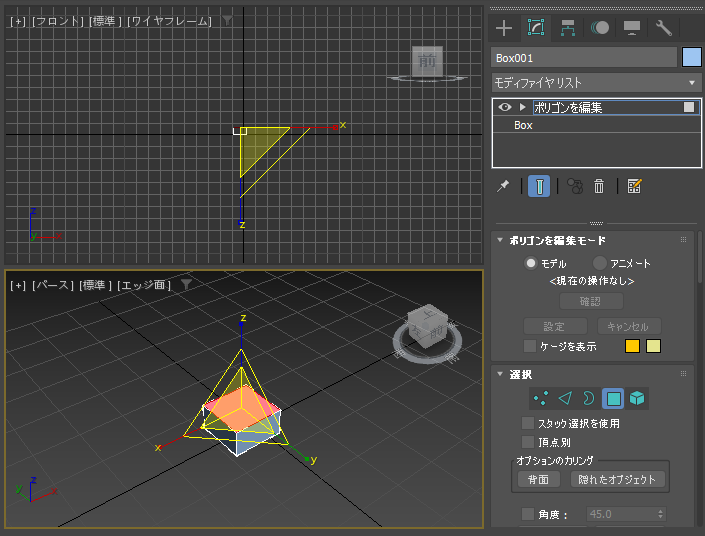Collapse the ポリゴンを編集モード rollout
This screenshot has width=705, height=536.
click(x=500, y=240)
